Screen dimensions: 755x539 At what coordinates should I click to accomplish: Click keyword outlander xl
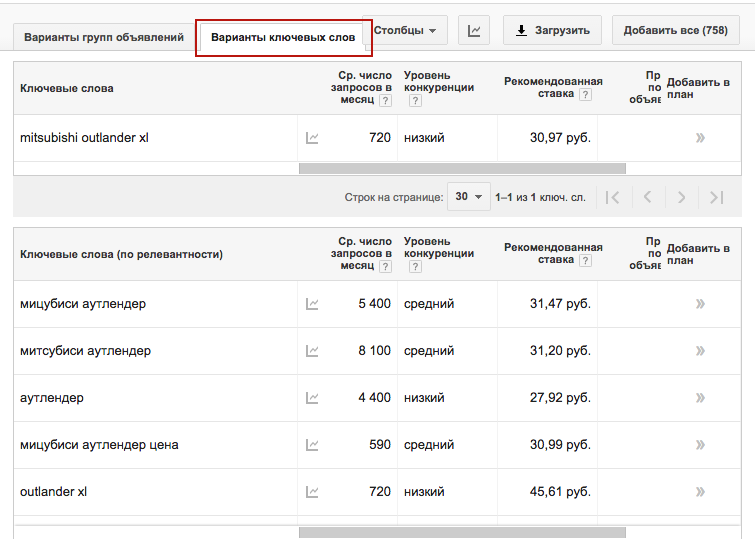pos(53,492)
